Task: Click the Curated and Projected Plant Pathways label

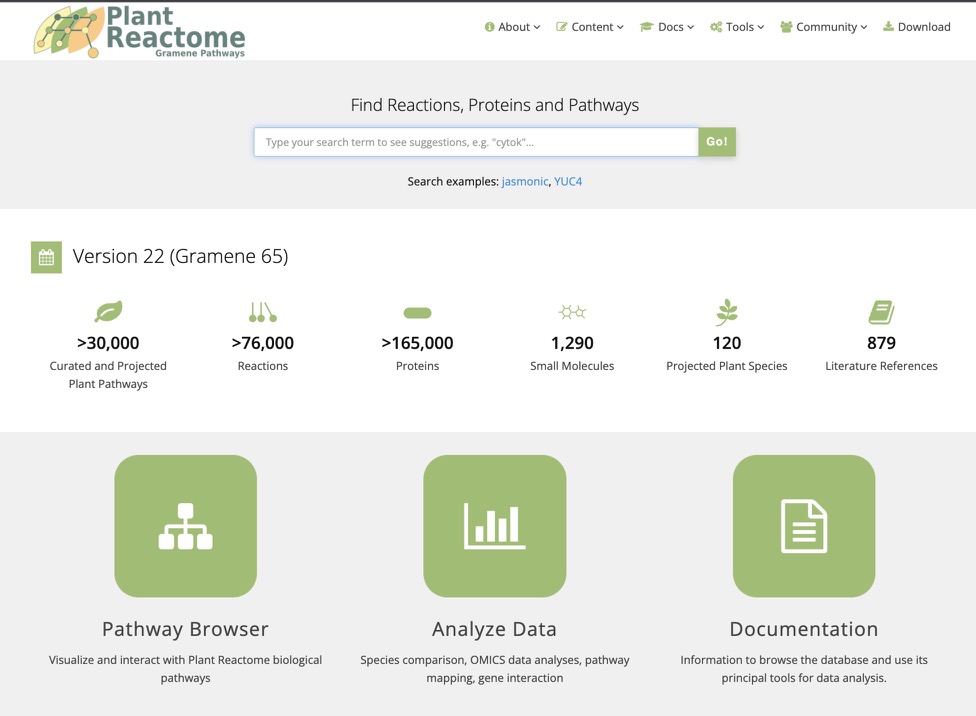Action: coord(108,375)
